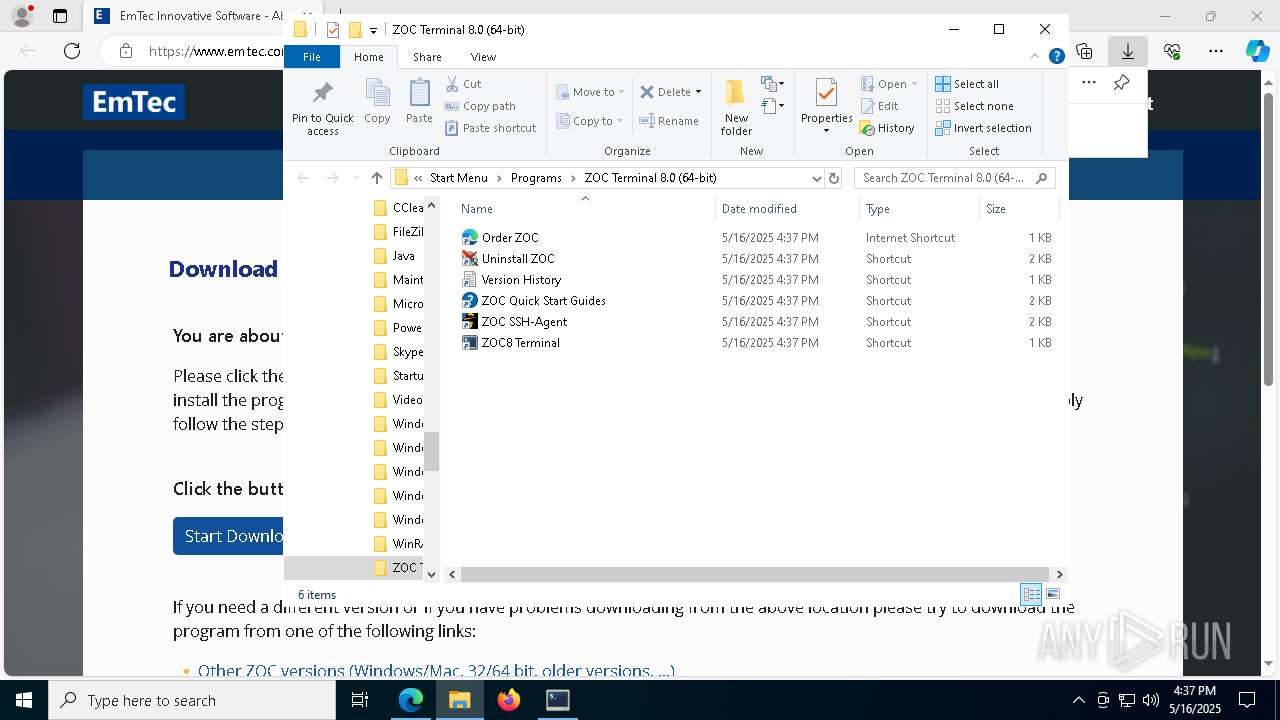Open Firefox from the taskbar
Screen dimensions: 1280x720
509,700
